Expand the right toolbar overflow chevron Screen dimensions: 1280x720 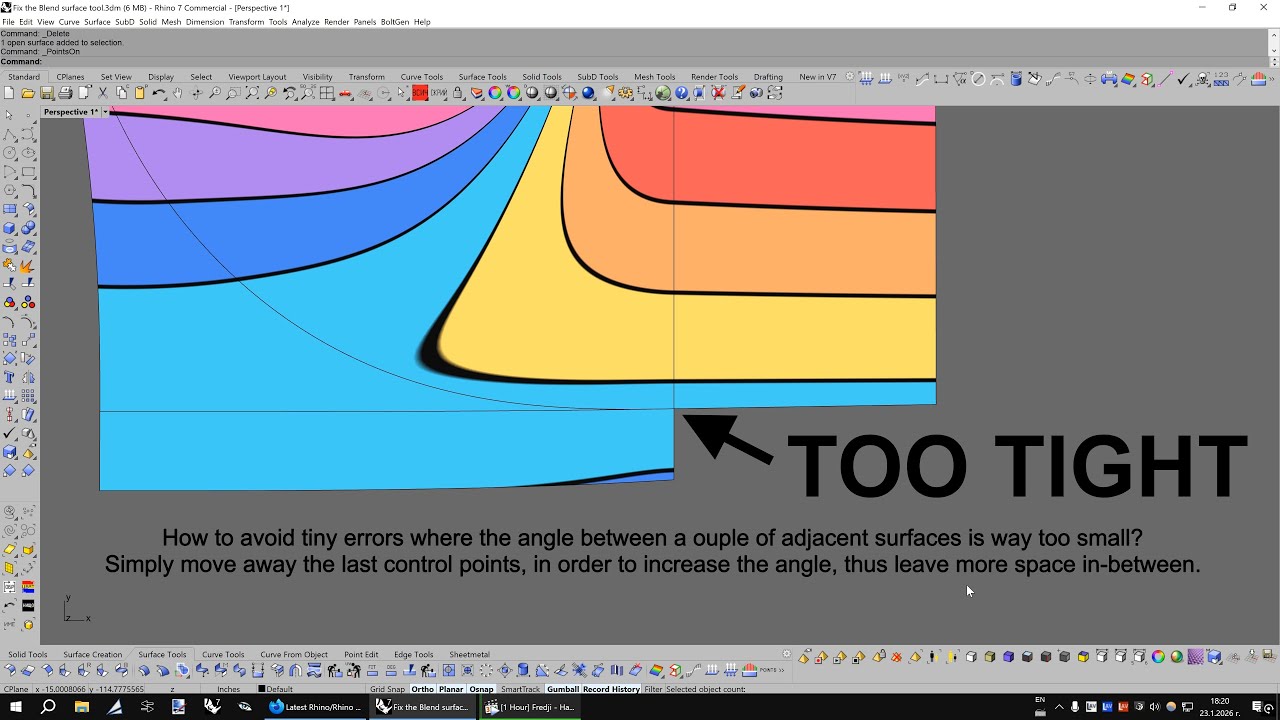click(x=1273, y=78)
